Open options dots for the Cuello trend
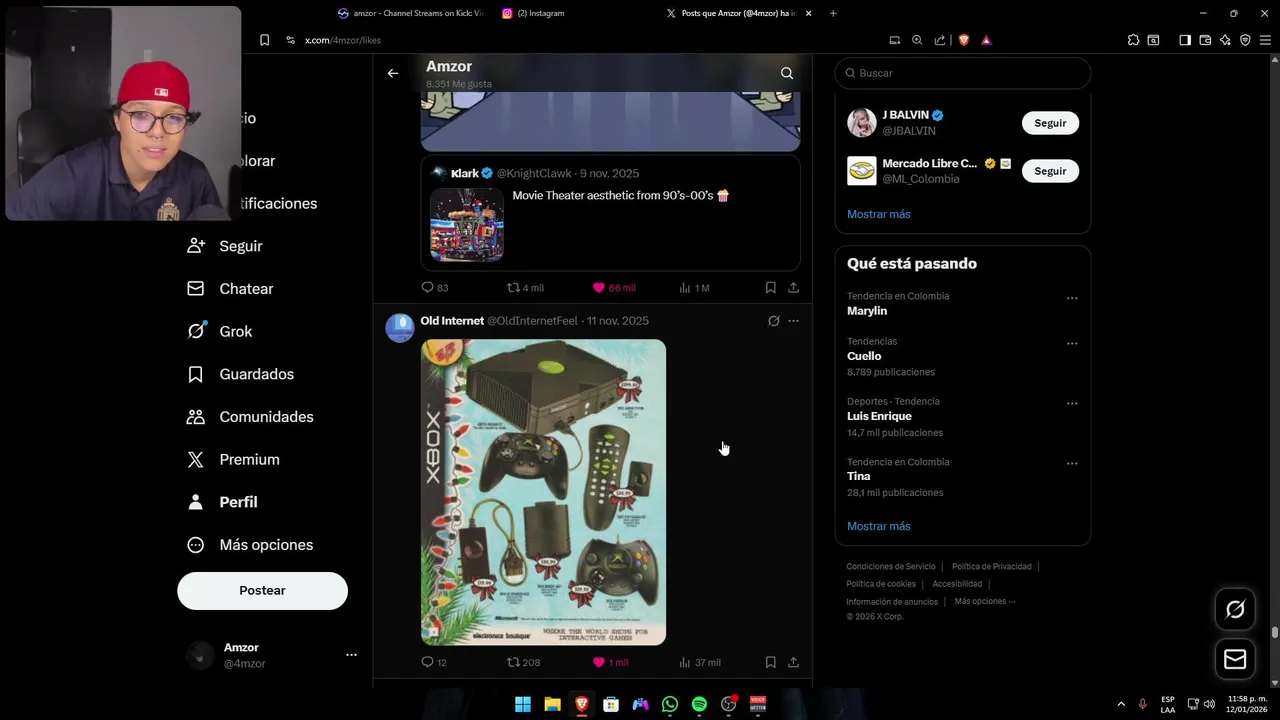This screenshot has height=720, width=1280. (x=1072, y=343)
